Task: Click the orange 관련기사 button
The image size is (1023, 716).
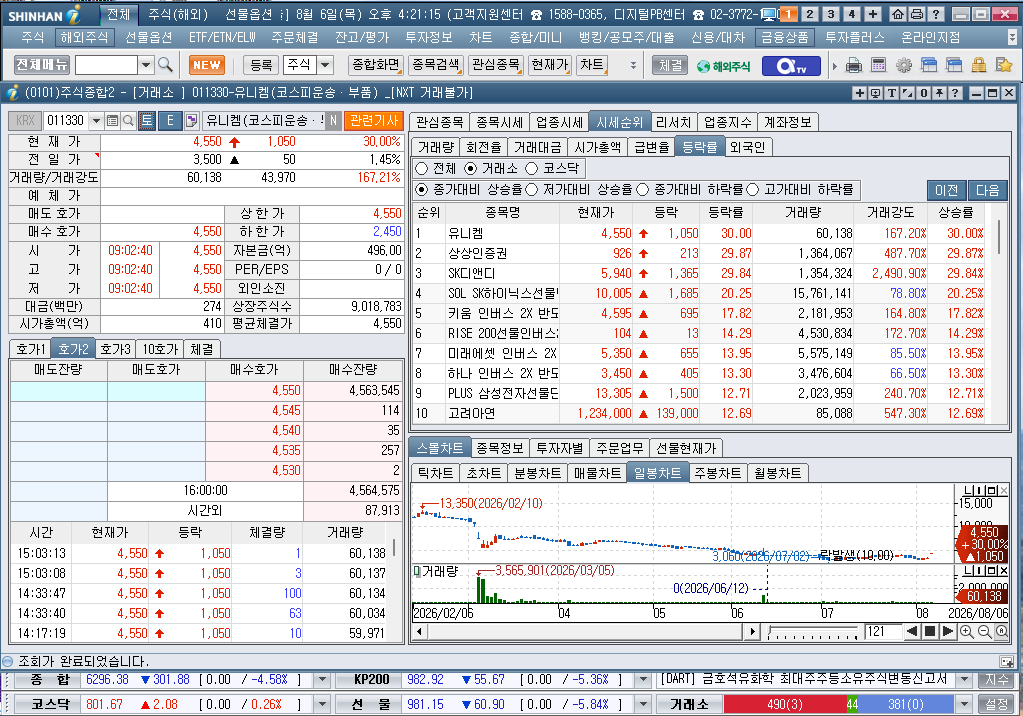Action: (x=373, y=120)
